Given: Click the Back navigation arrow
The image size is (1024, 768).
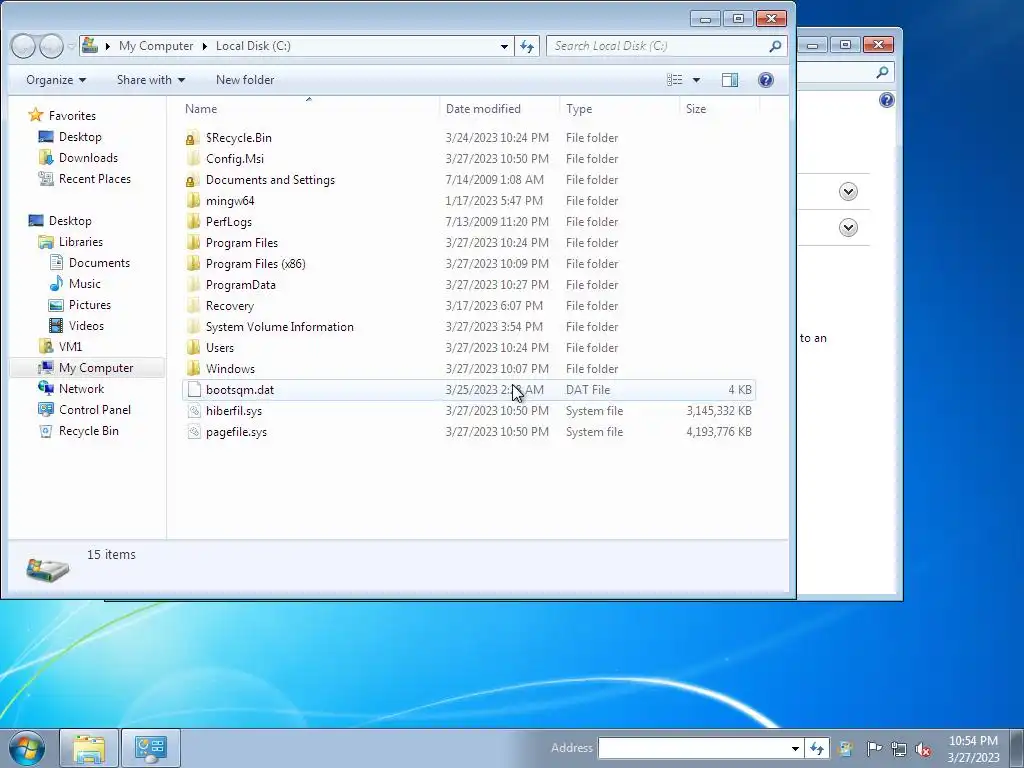Looking at the screenshot, I should (x=23, y=46).
